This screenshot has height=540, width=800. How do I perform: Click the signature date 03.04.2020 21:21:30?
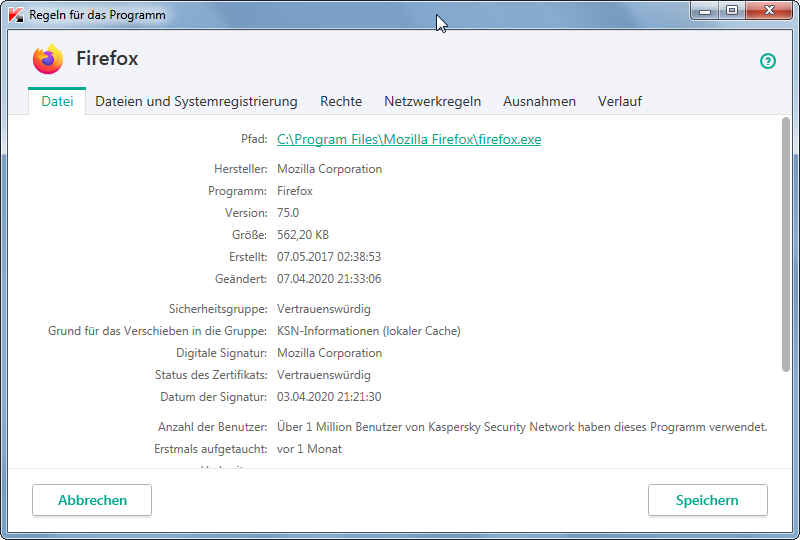click(329, 397)
